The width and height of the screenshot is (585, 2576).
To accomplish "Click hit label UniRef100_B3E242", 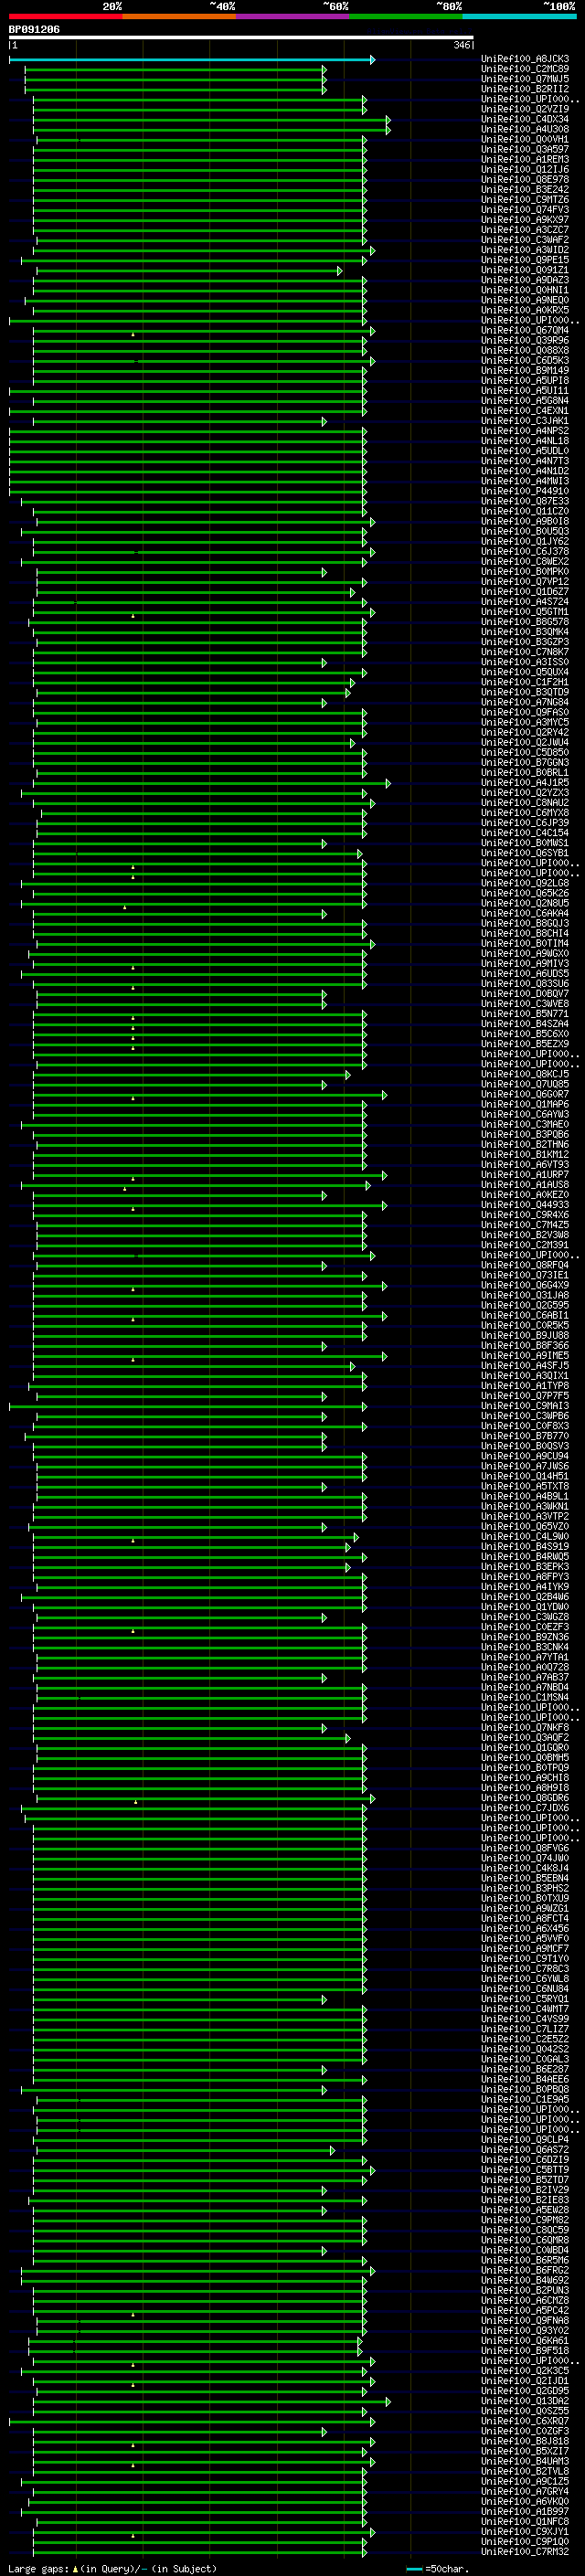I will (525, 190).
